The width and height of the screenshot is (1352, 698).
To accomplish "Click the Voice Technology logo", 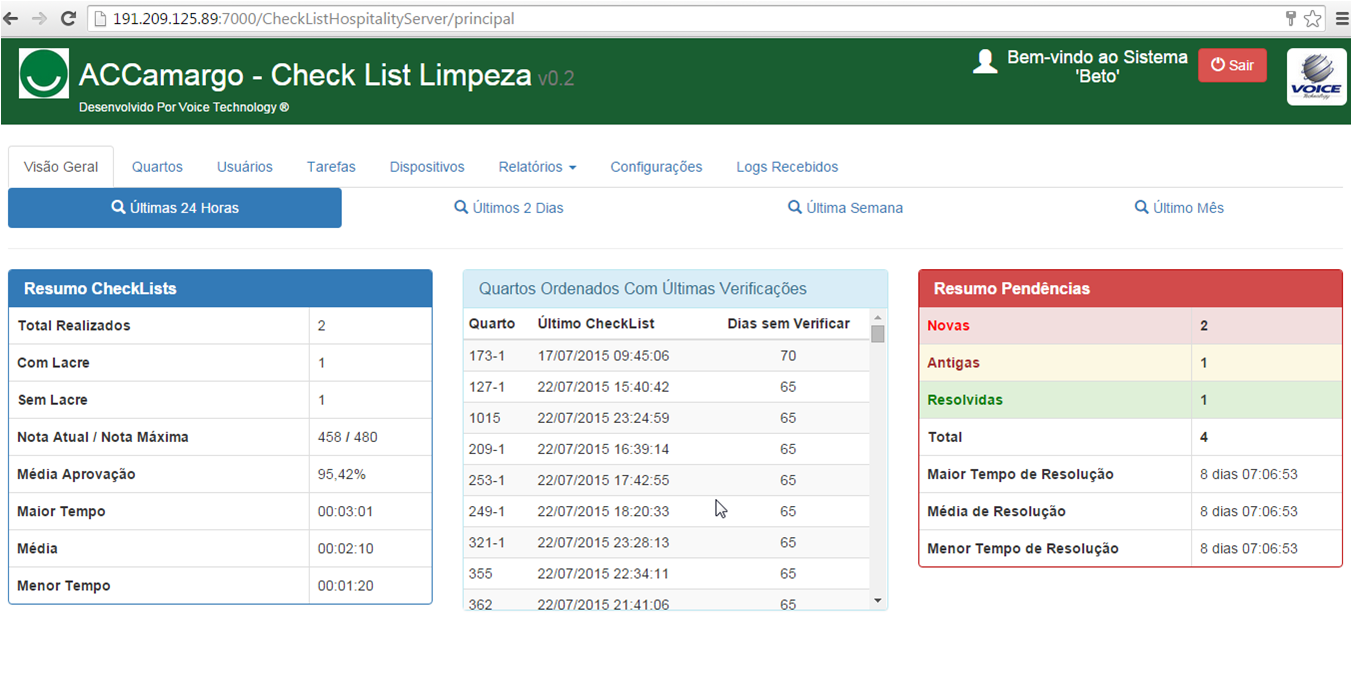I will [1316, 77].
